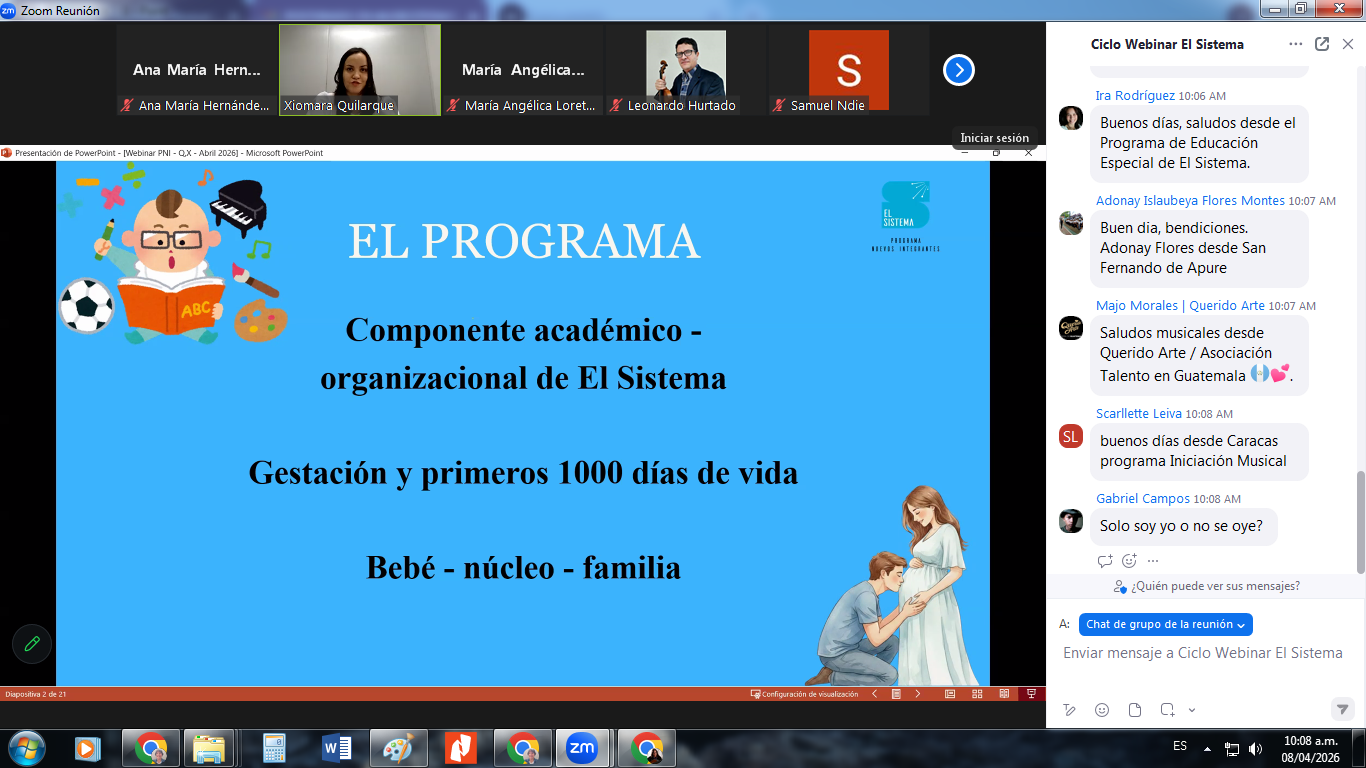Open the Calculator from the taskbar

click(273, 748)
